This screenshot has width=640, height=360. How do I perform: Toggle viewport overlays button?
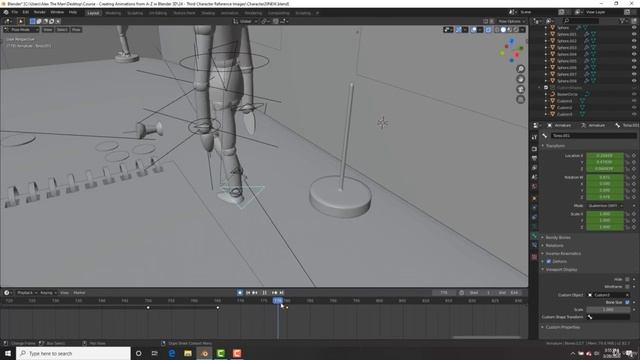[x=474, y=29]
